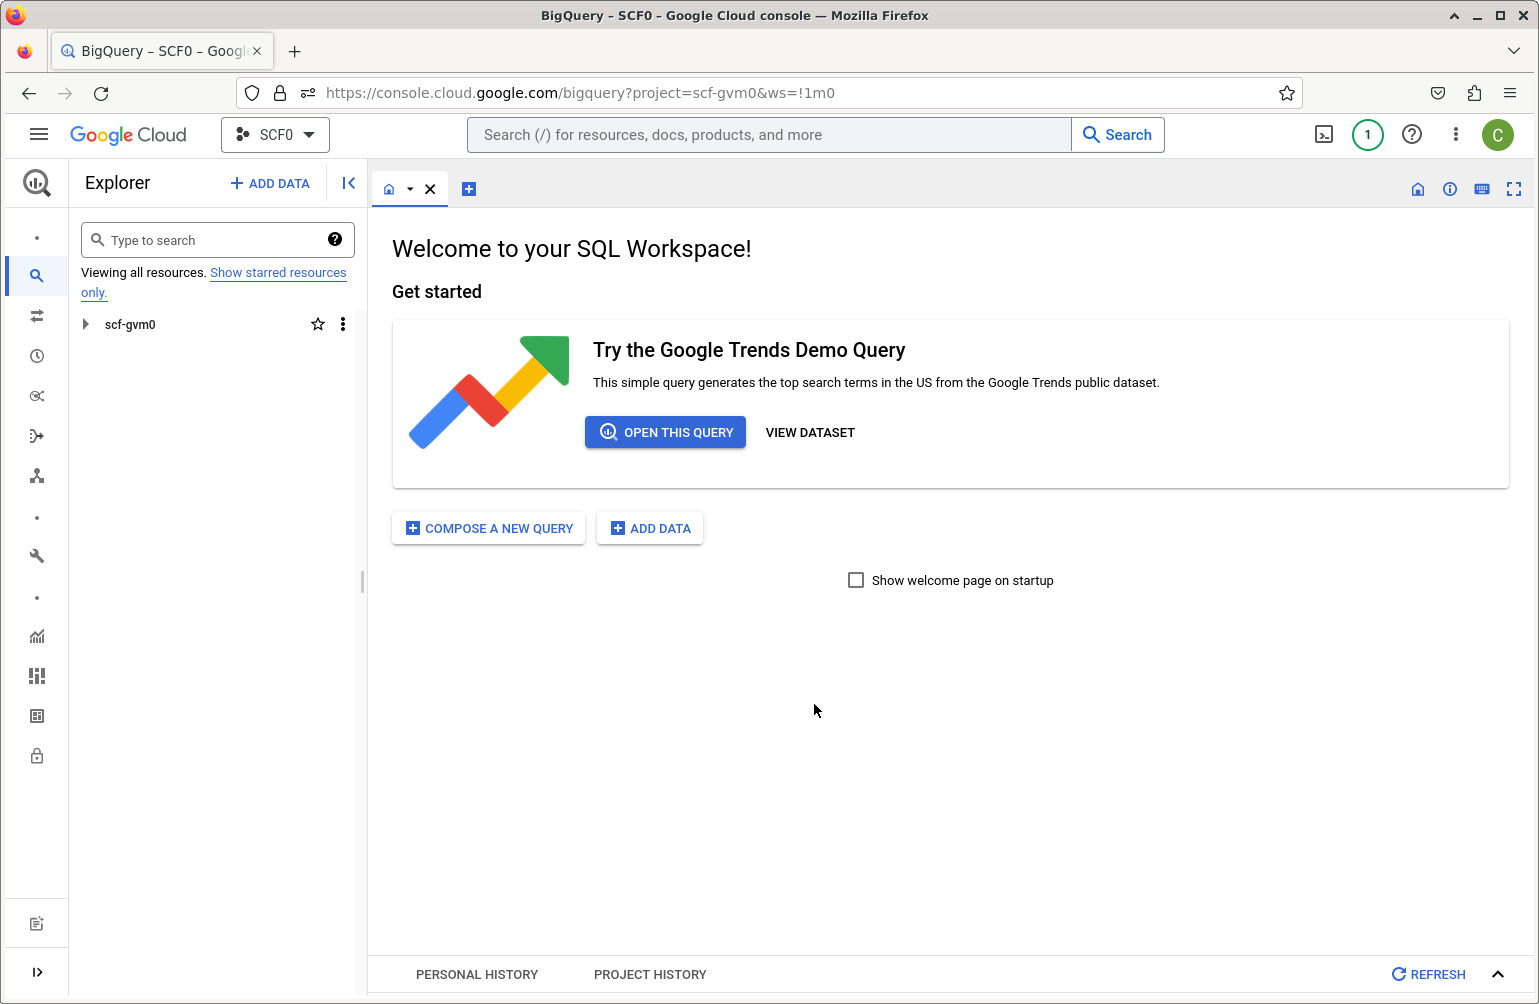Open the help question mark menu
The width and height of the screenshot is (1539, 1004).
[x=1412, y=134]
